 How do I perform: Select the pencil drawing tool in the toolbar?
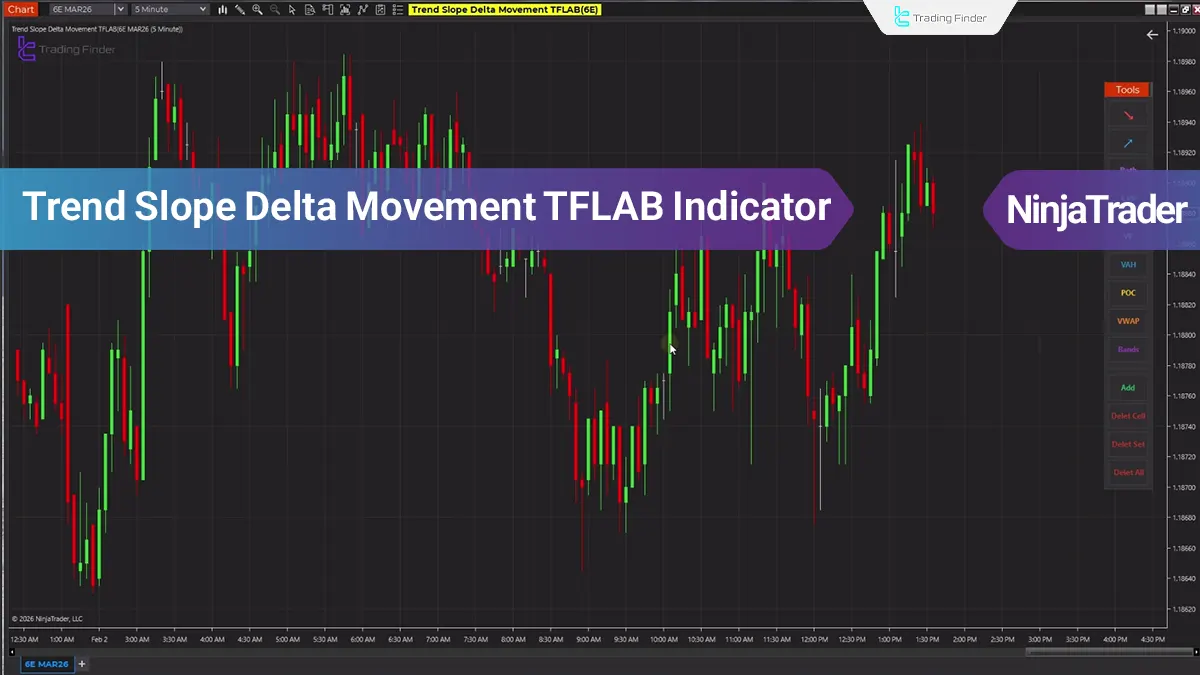pos(240,9)
